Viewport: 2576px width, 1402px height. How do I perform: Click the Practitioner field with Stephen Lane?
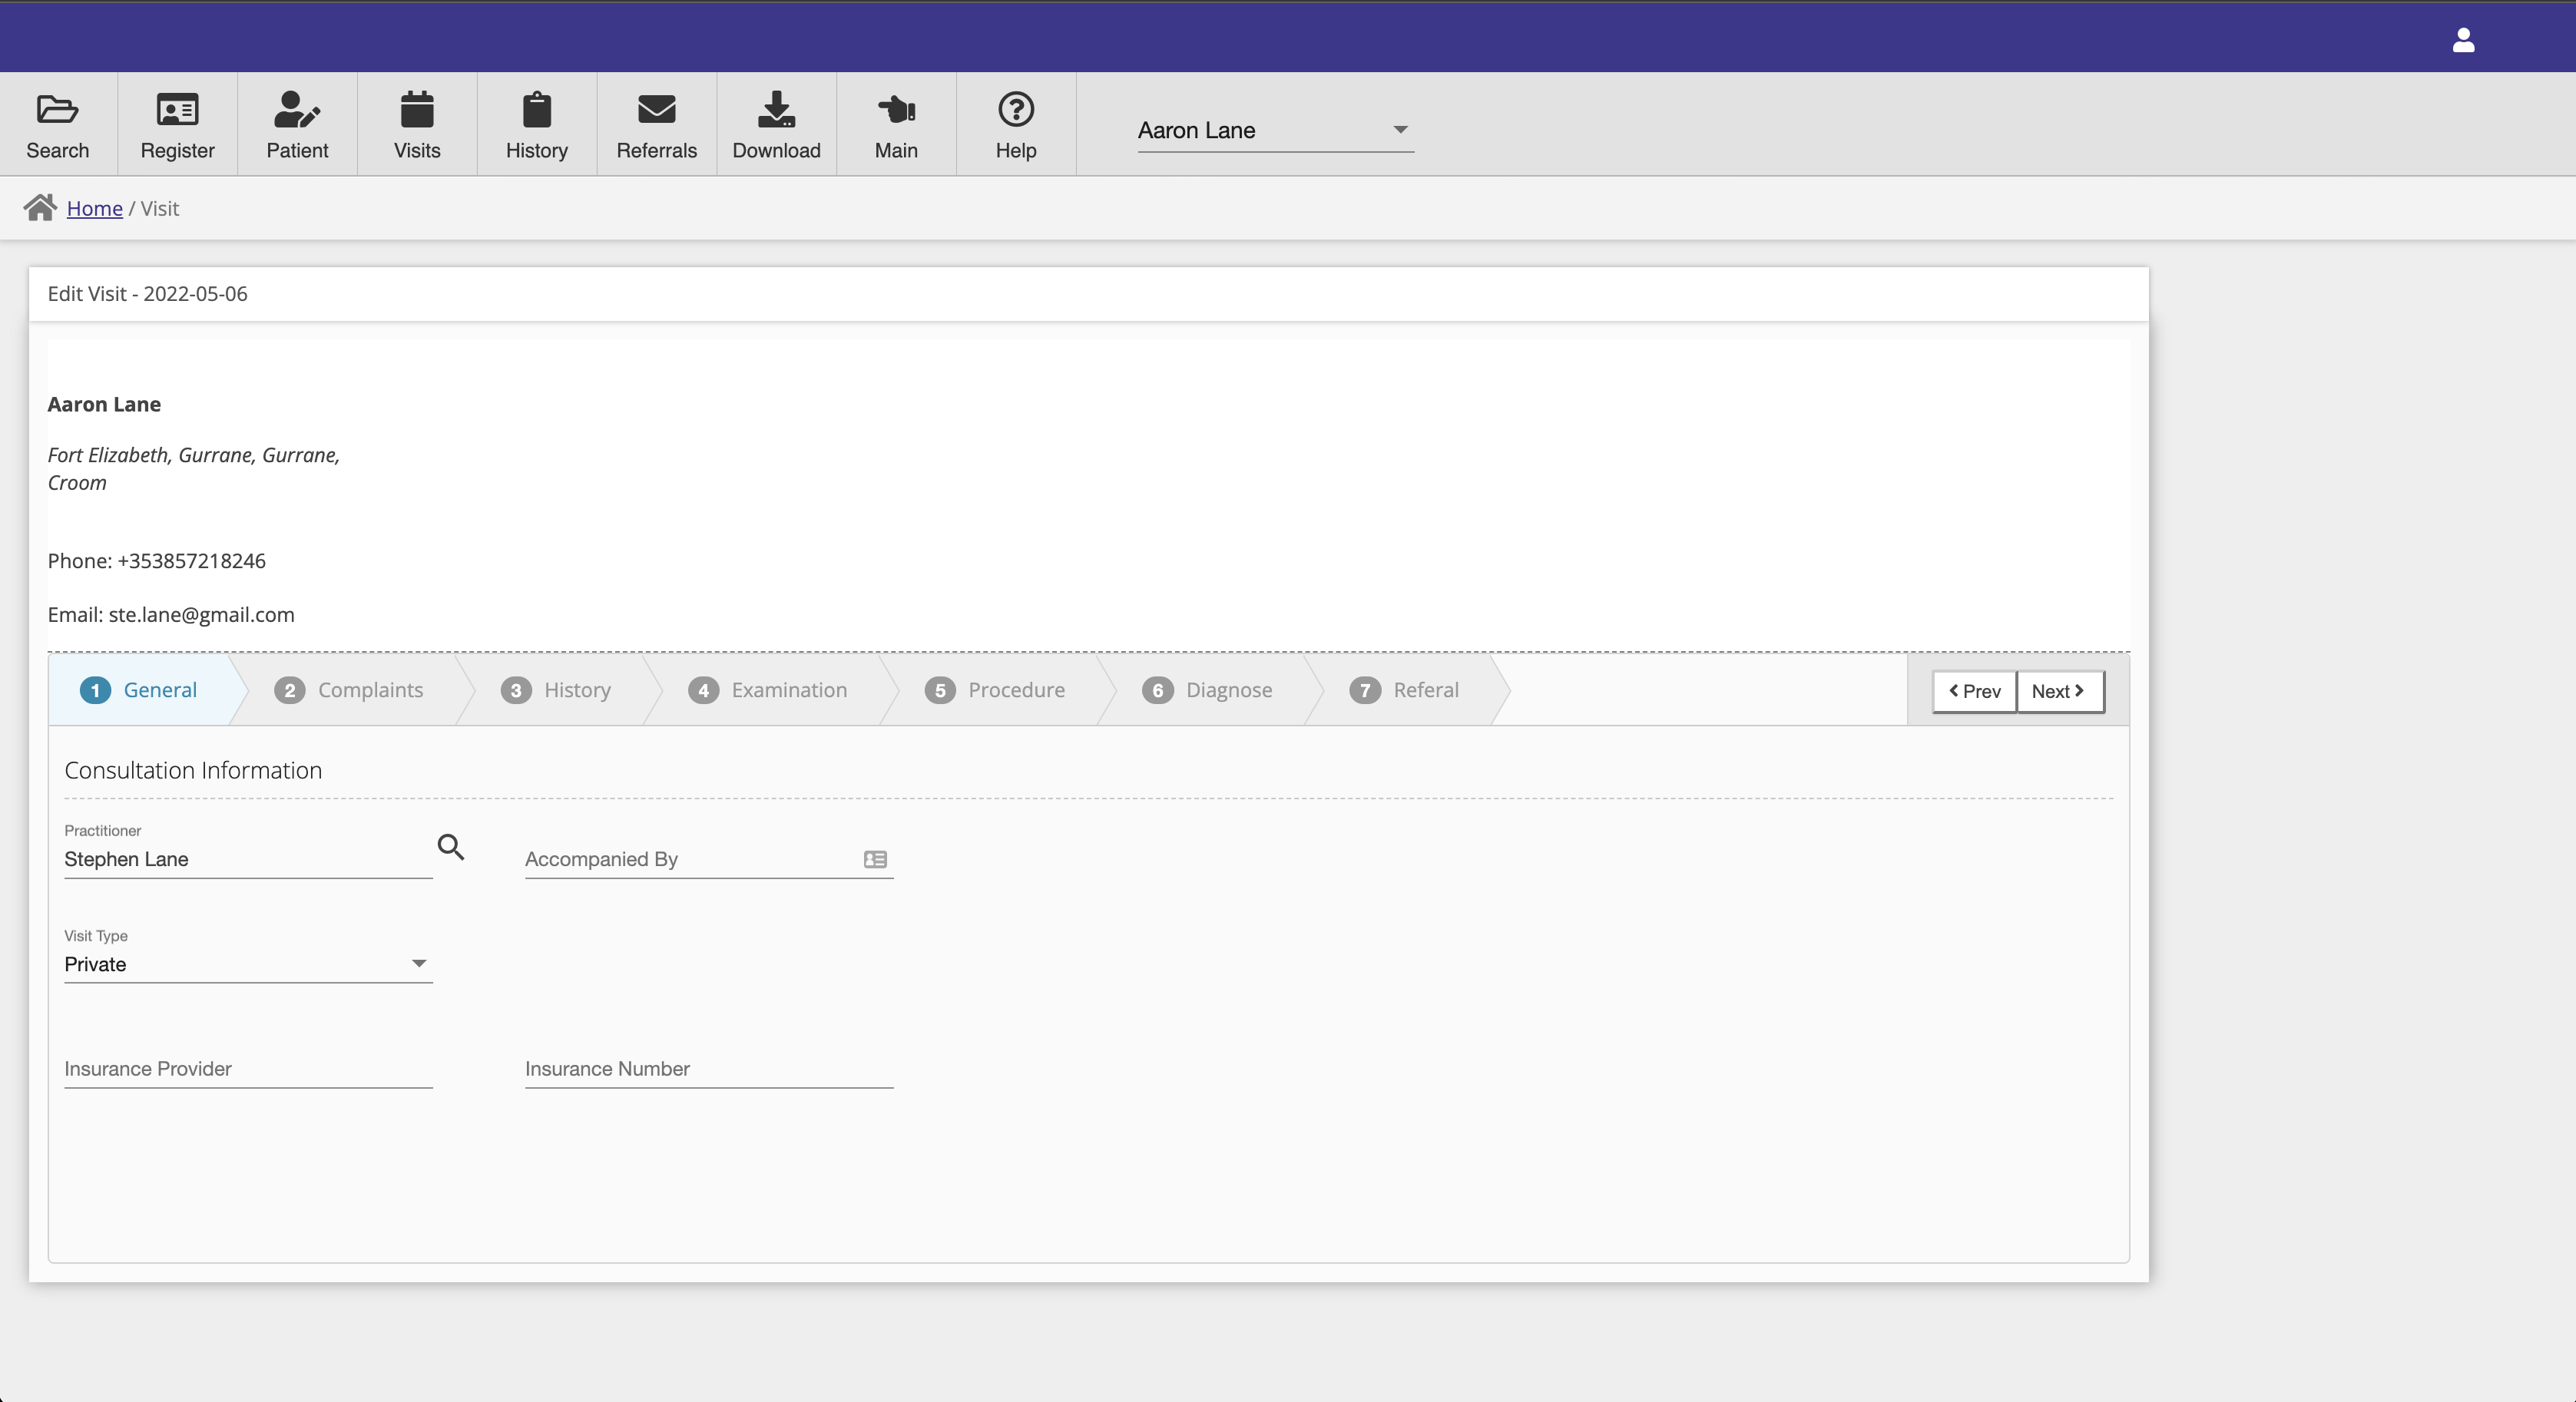click(248, 859)
